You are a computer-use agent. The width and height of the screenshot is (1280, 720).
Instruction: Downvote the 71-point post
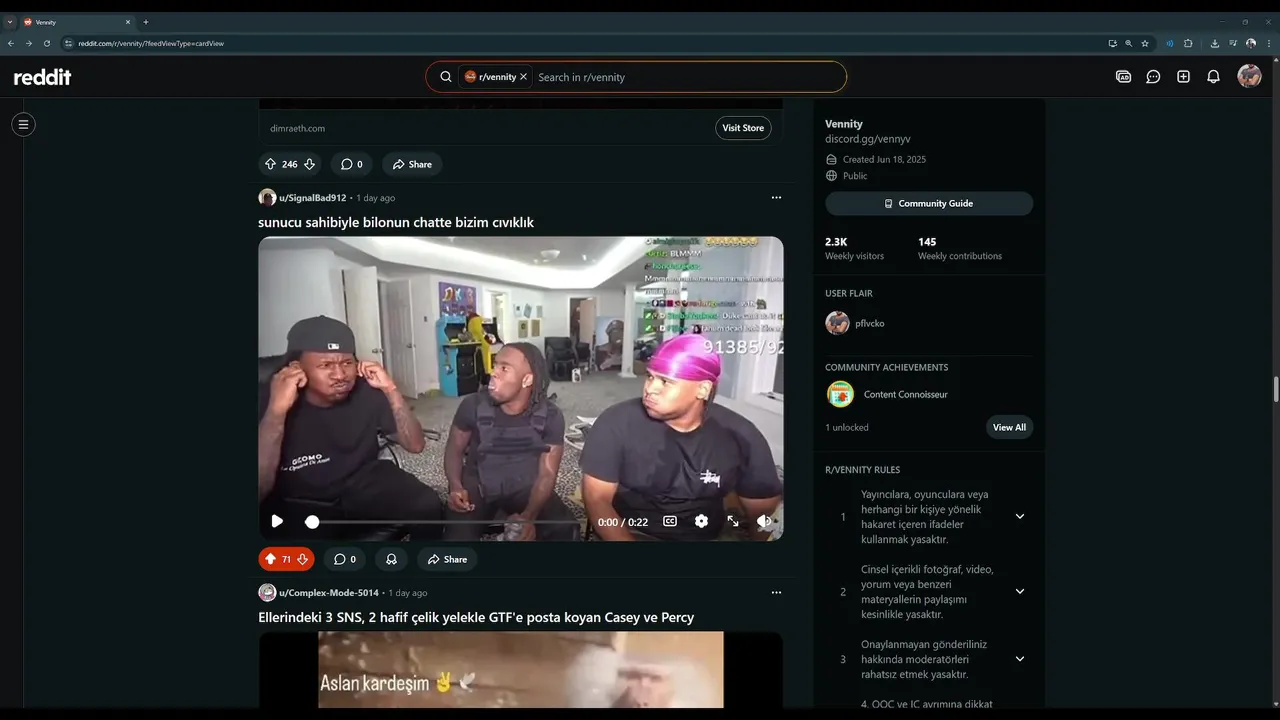tap(302, 559)
